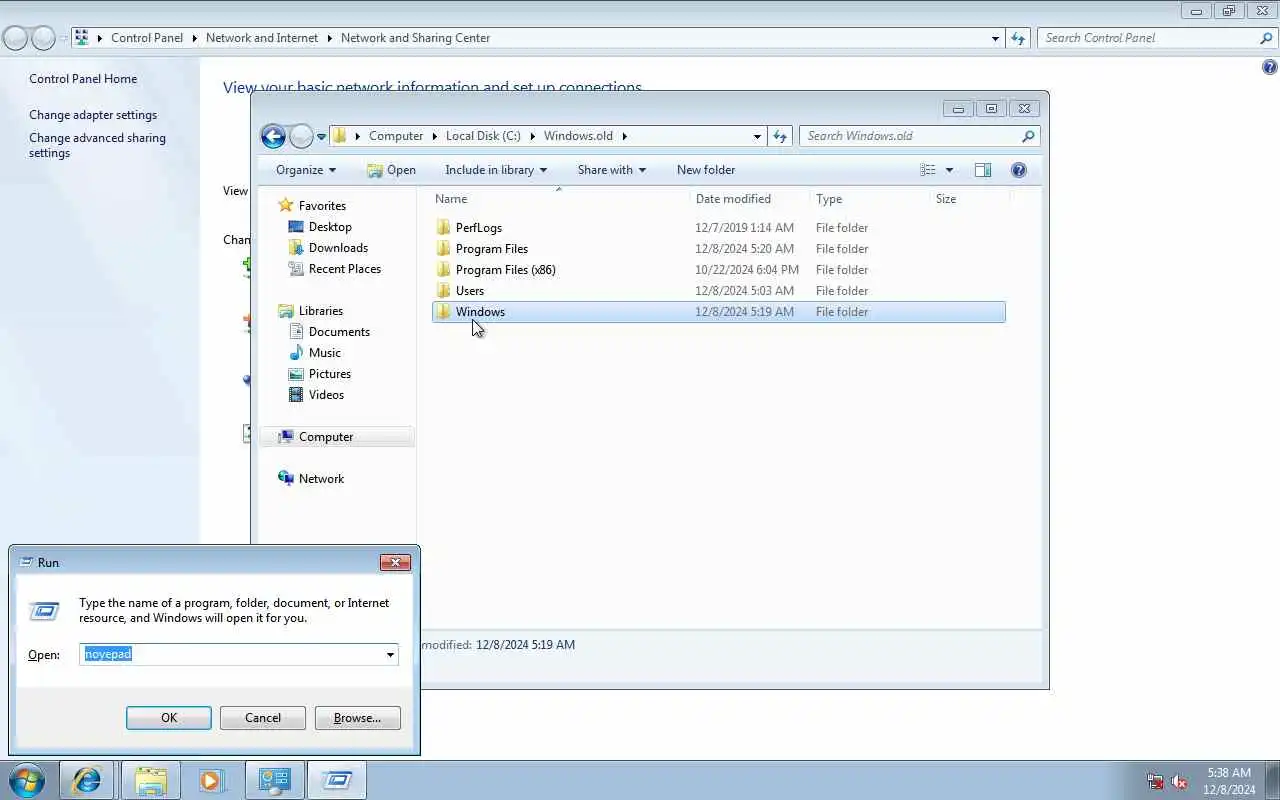The image size is (1280, 800).
Task: Click OK in the Run dialog
Action: click(x=169, y=718)
